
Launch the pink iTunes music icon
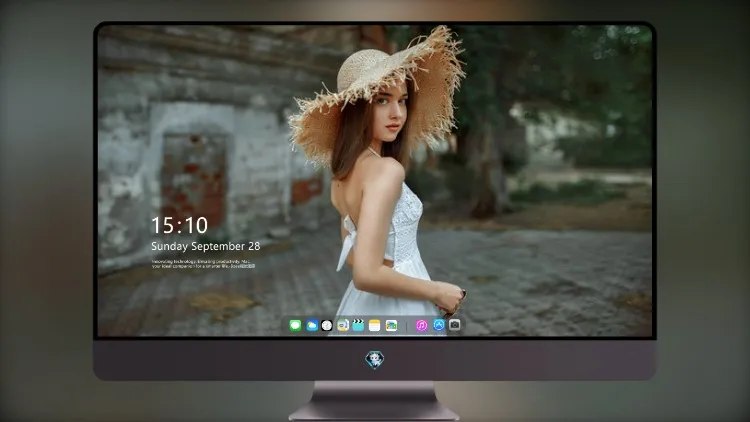pyautogui.click(x=421, y=325)
